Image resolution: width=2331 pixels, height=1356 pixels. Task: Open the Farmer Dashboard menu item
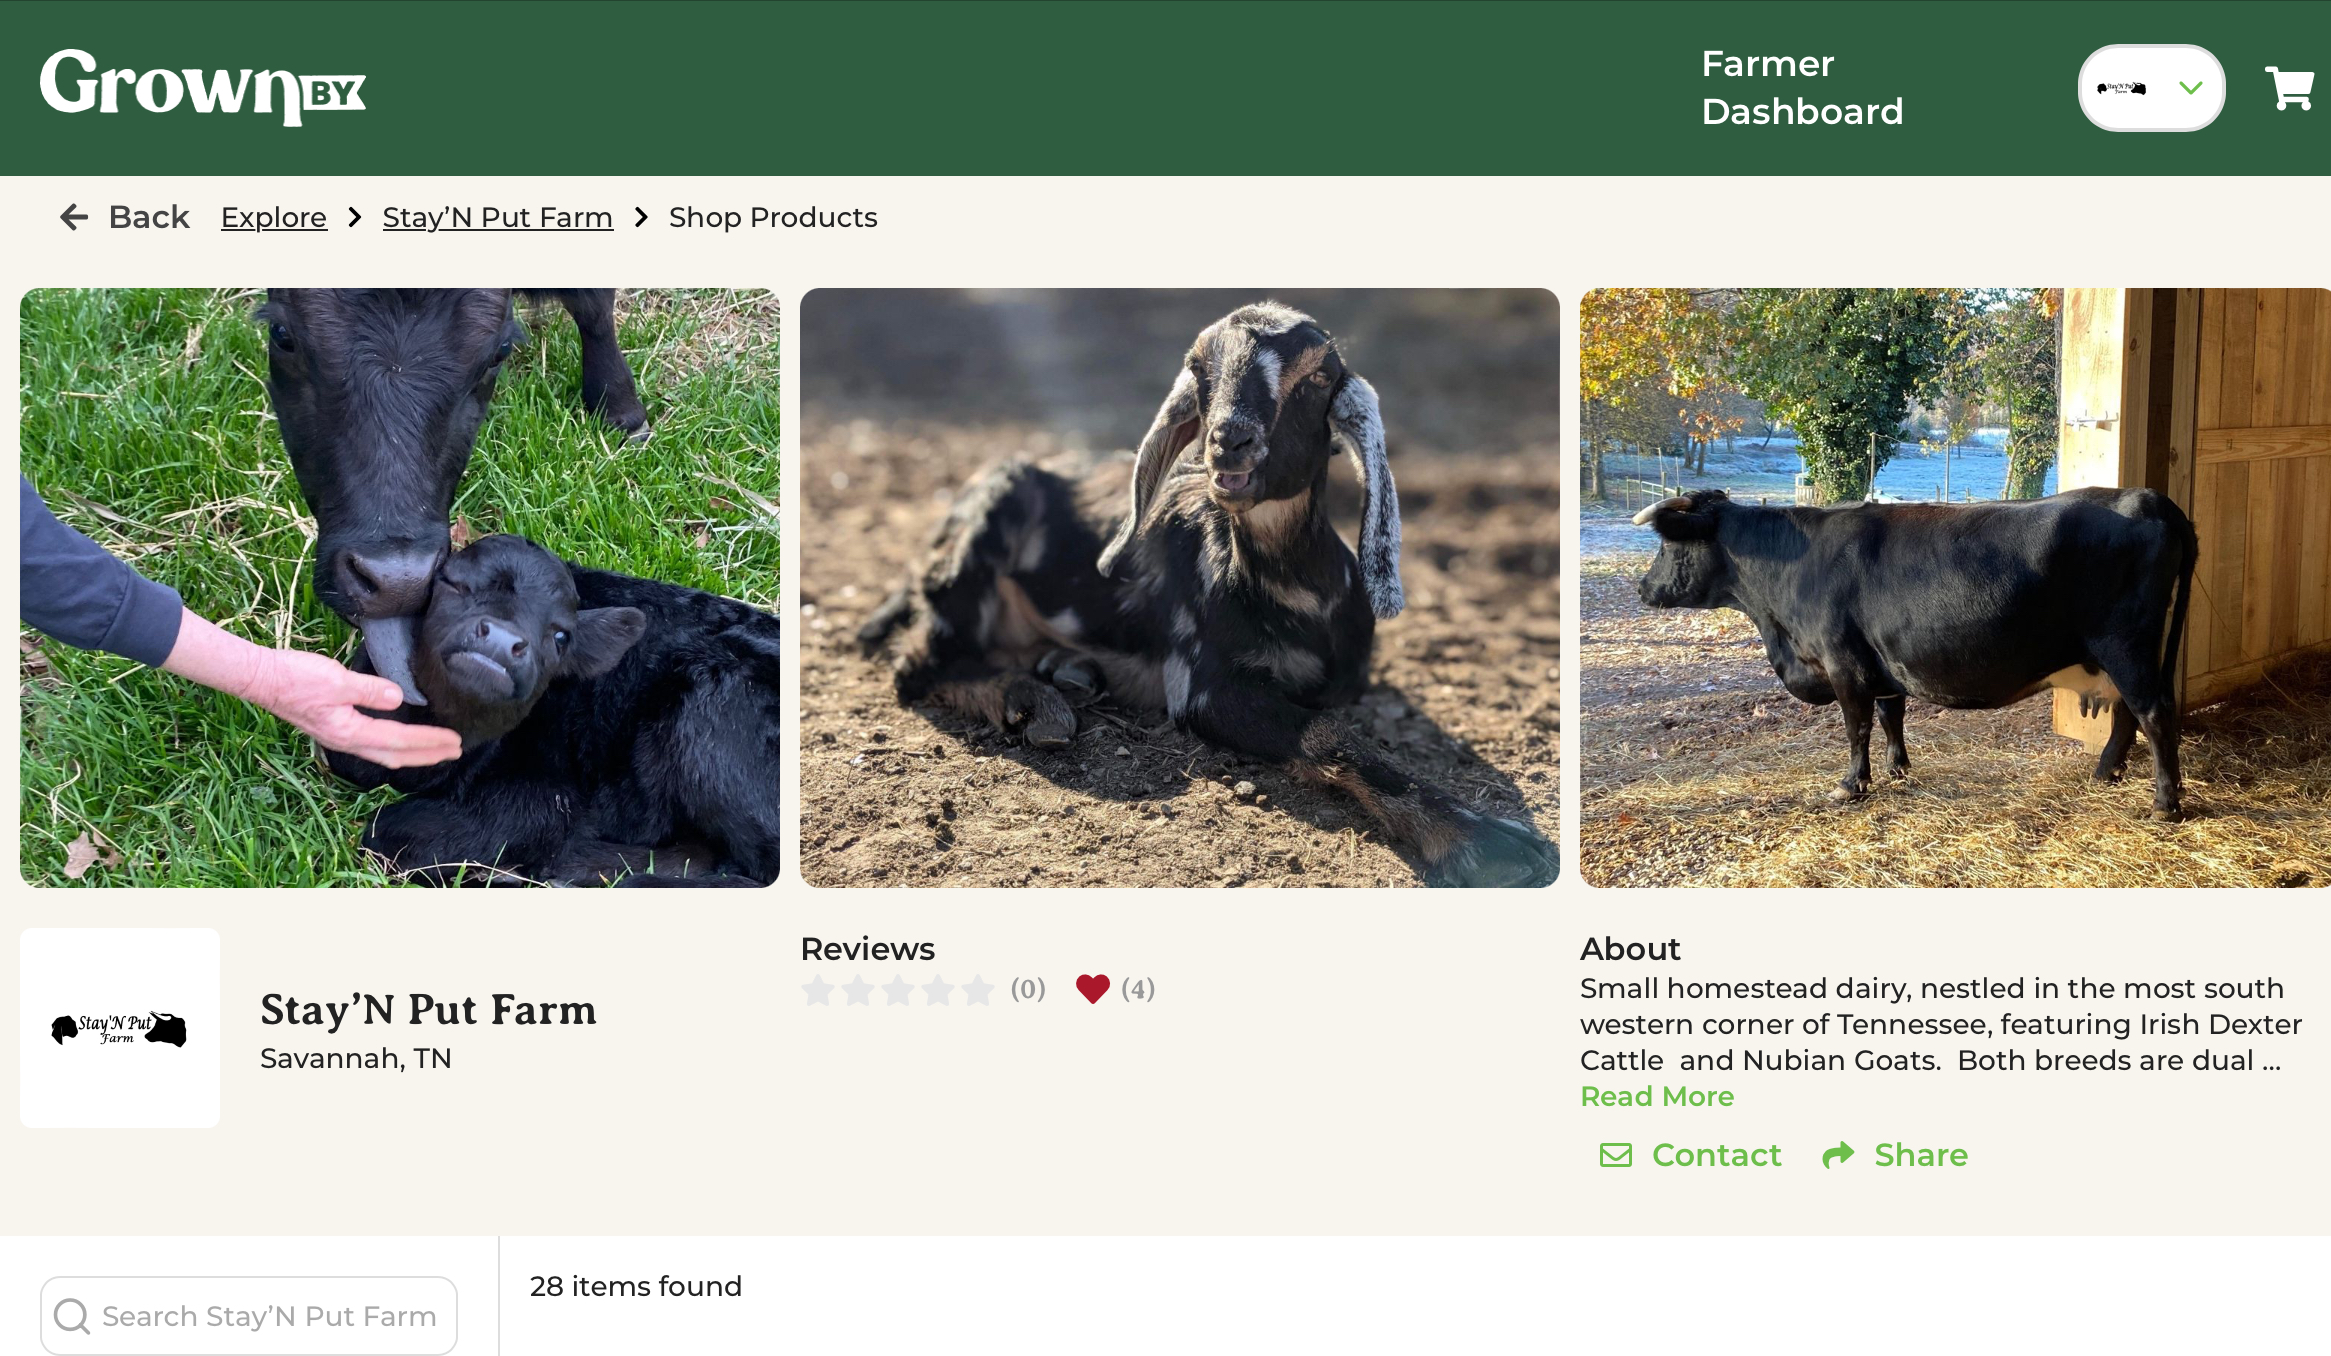point(1802,88)
